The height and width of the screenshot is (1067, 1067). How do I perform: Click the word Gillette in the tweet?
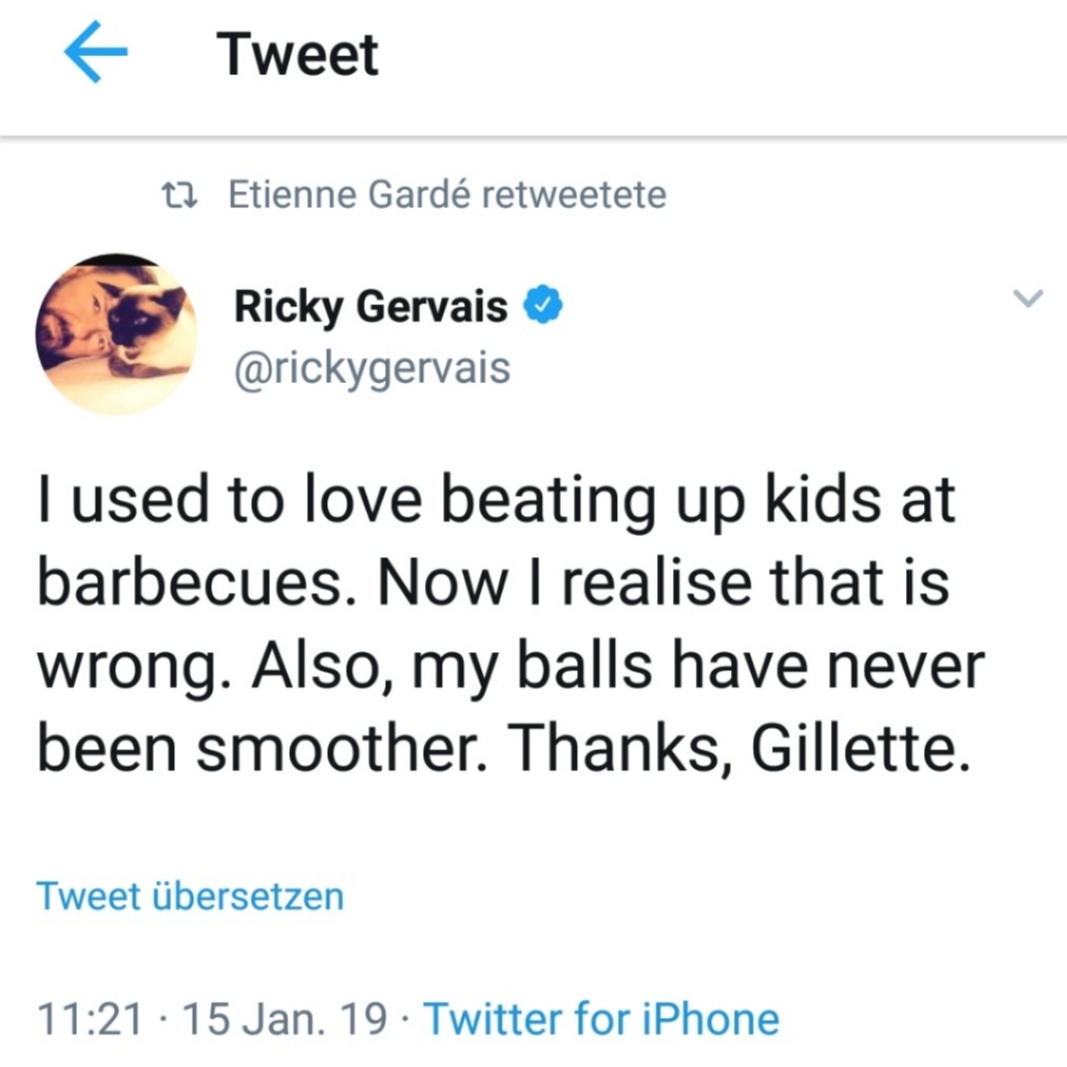860,746
